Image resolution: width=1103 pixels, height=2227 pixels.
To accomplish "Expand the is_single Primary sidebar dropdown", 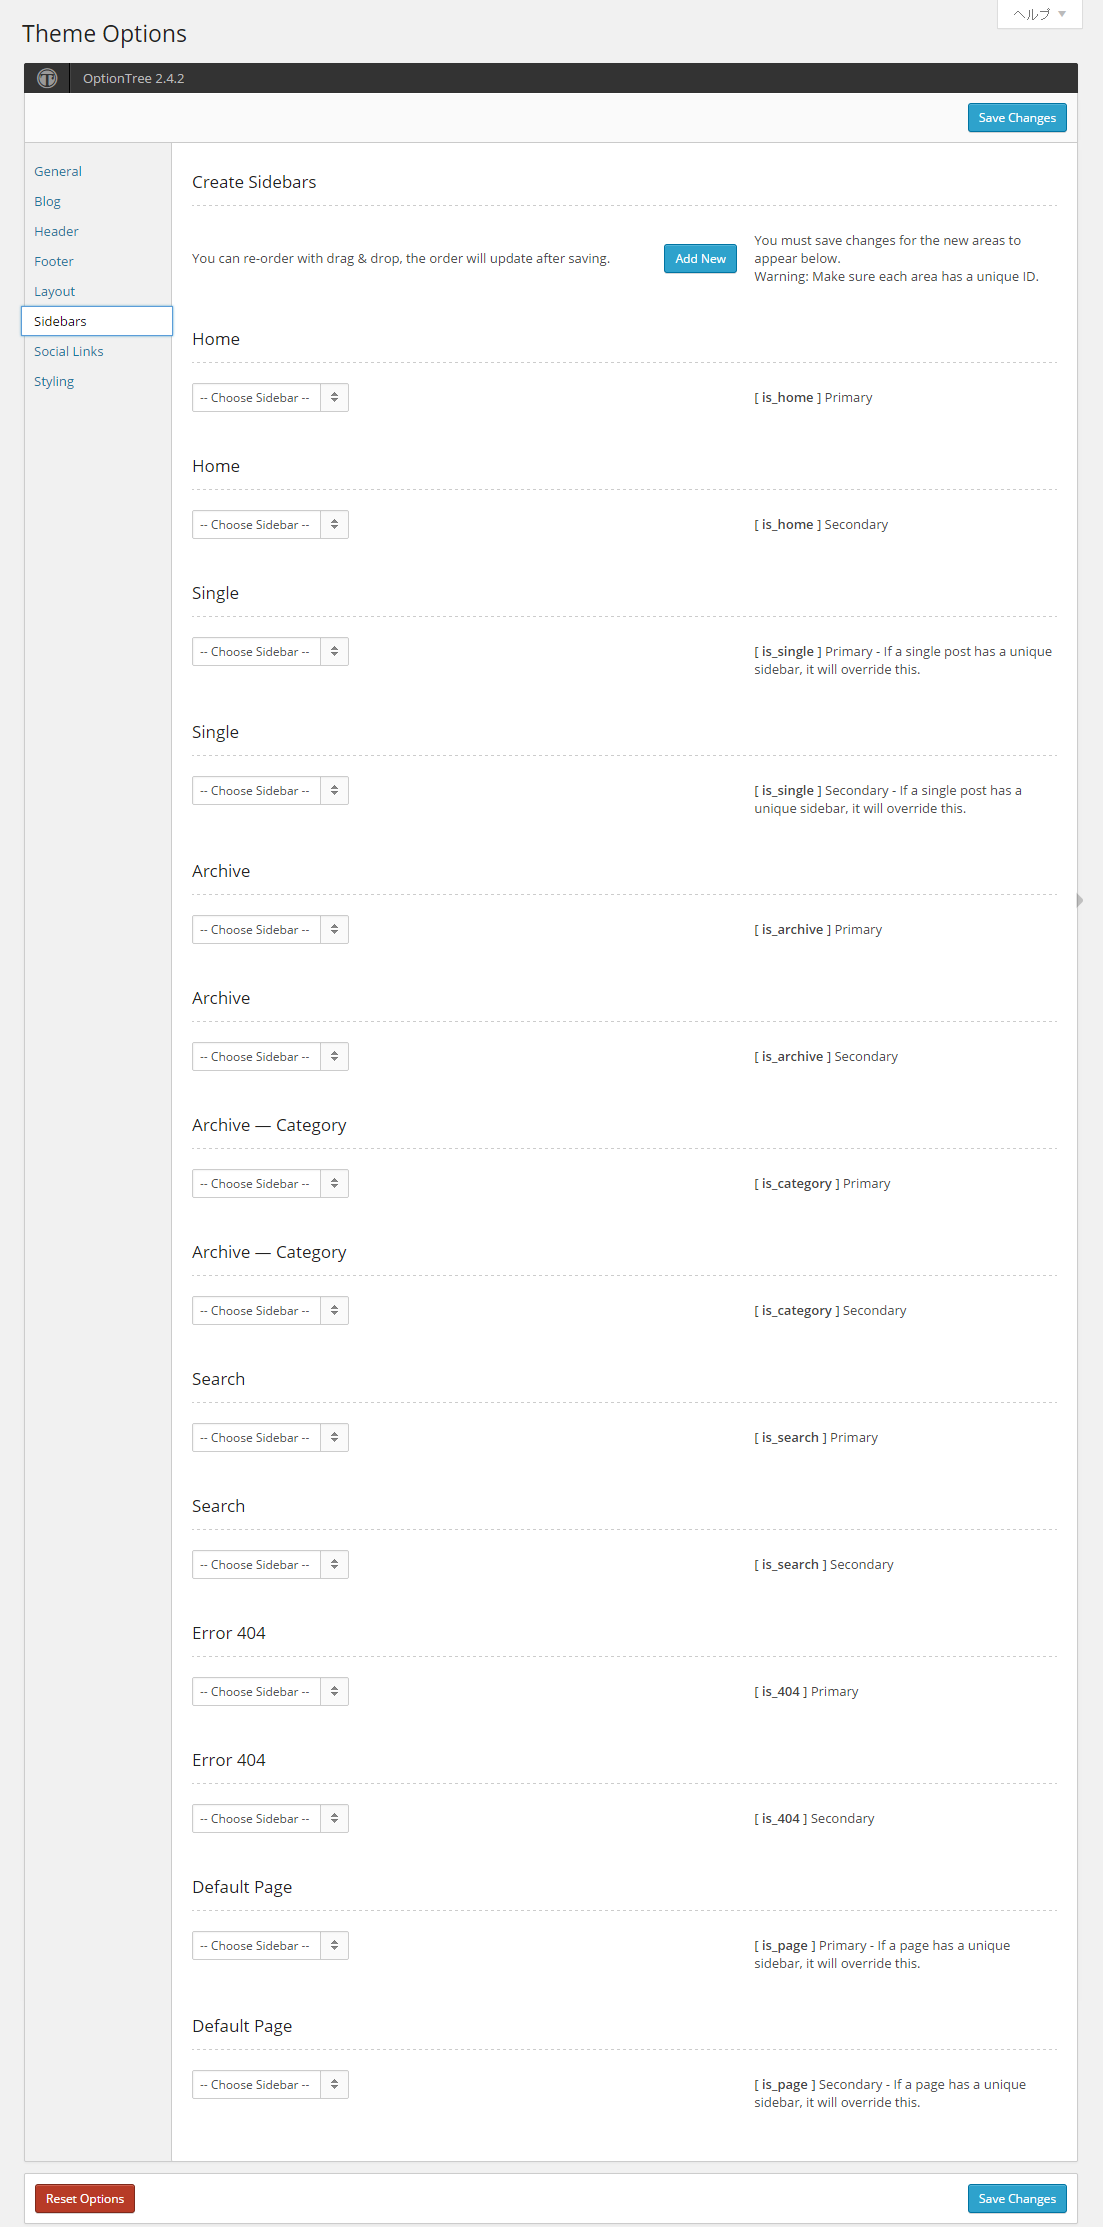I will point(270,652).
